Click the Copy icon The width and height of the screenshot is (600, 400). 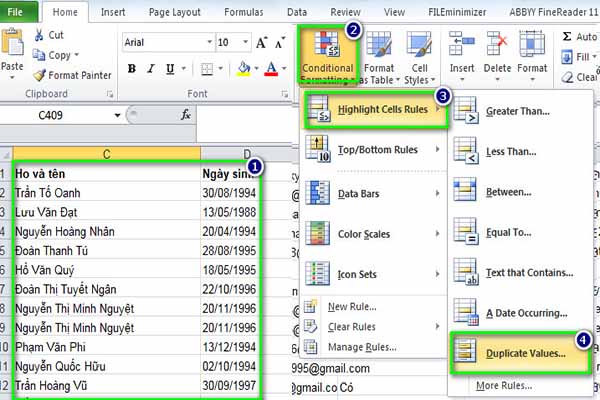click(39, 55)
